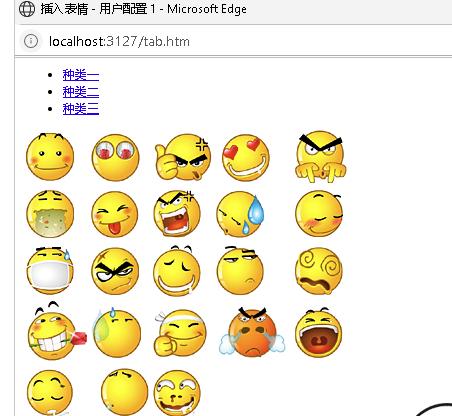Insert the tongue-out laughing emoji
452x416 pixels.
(x=115, y=214)
